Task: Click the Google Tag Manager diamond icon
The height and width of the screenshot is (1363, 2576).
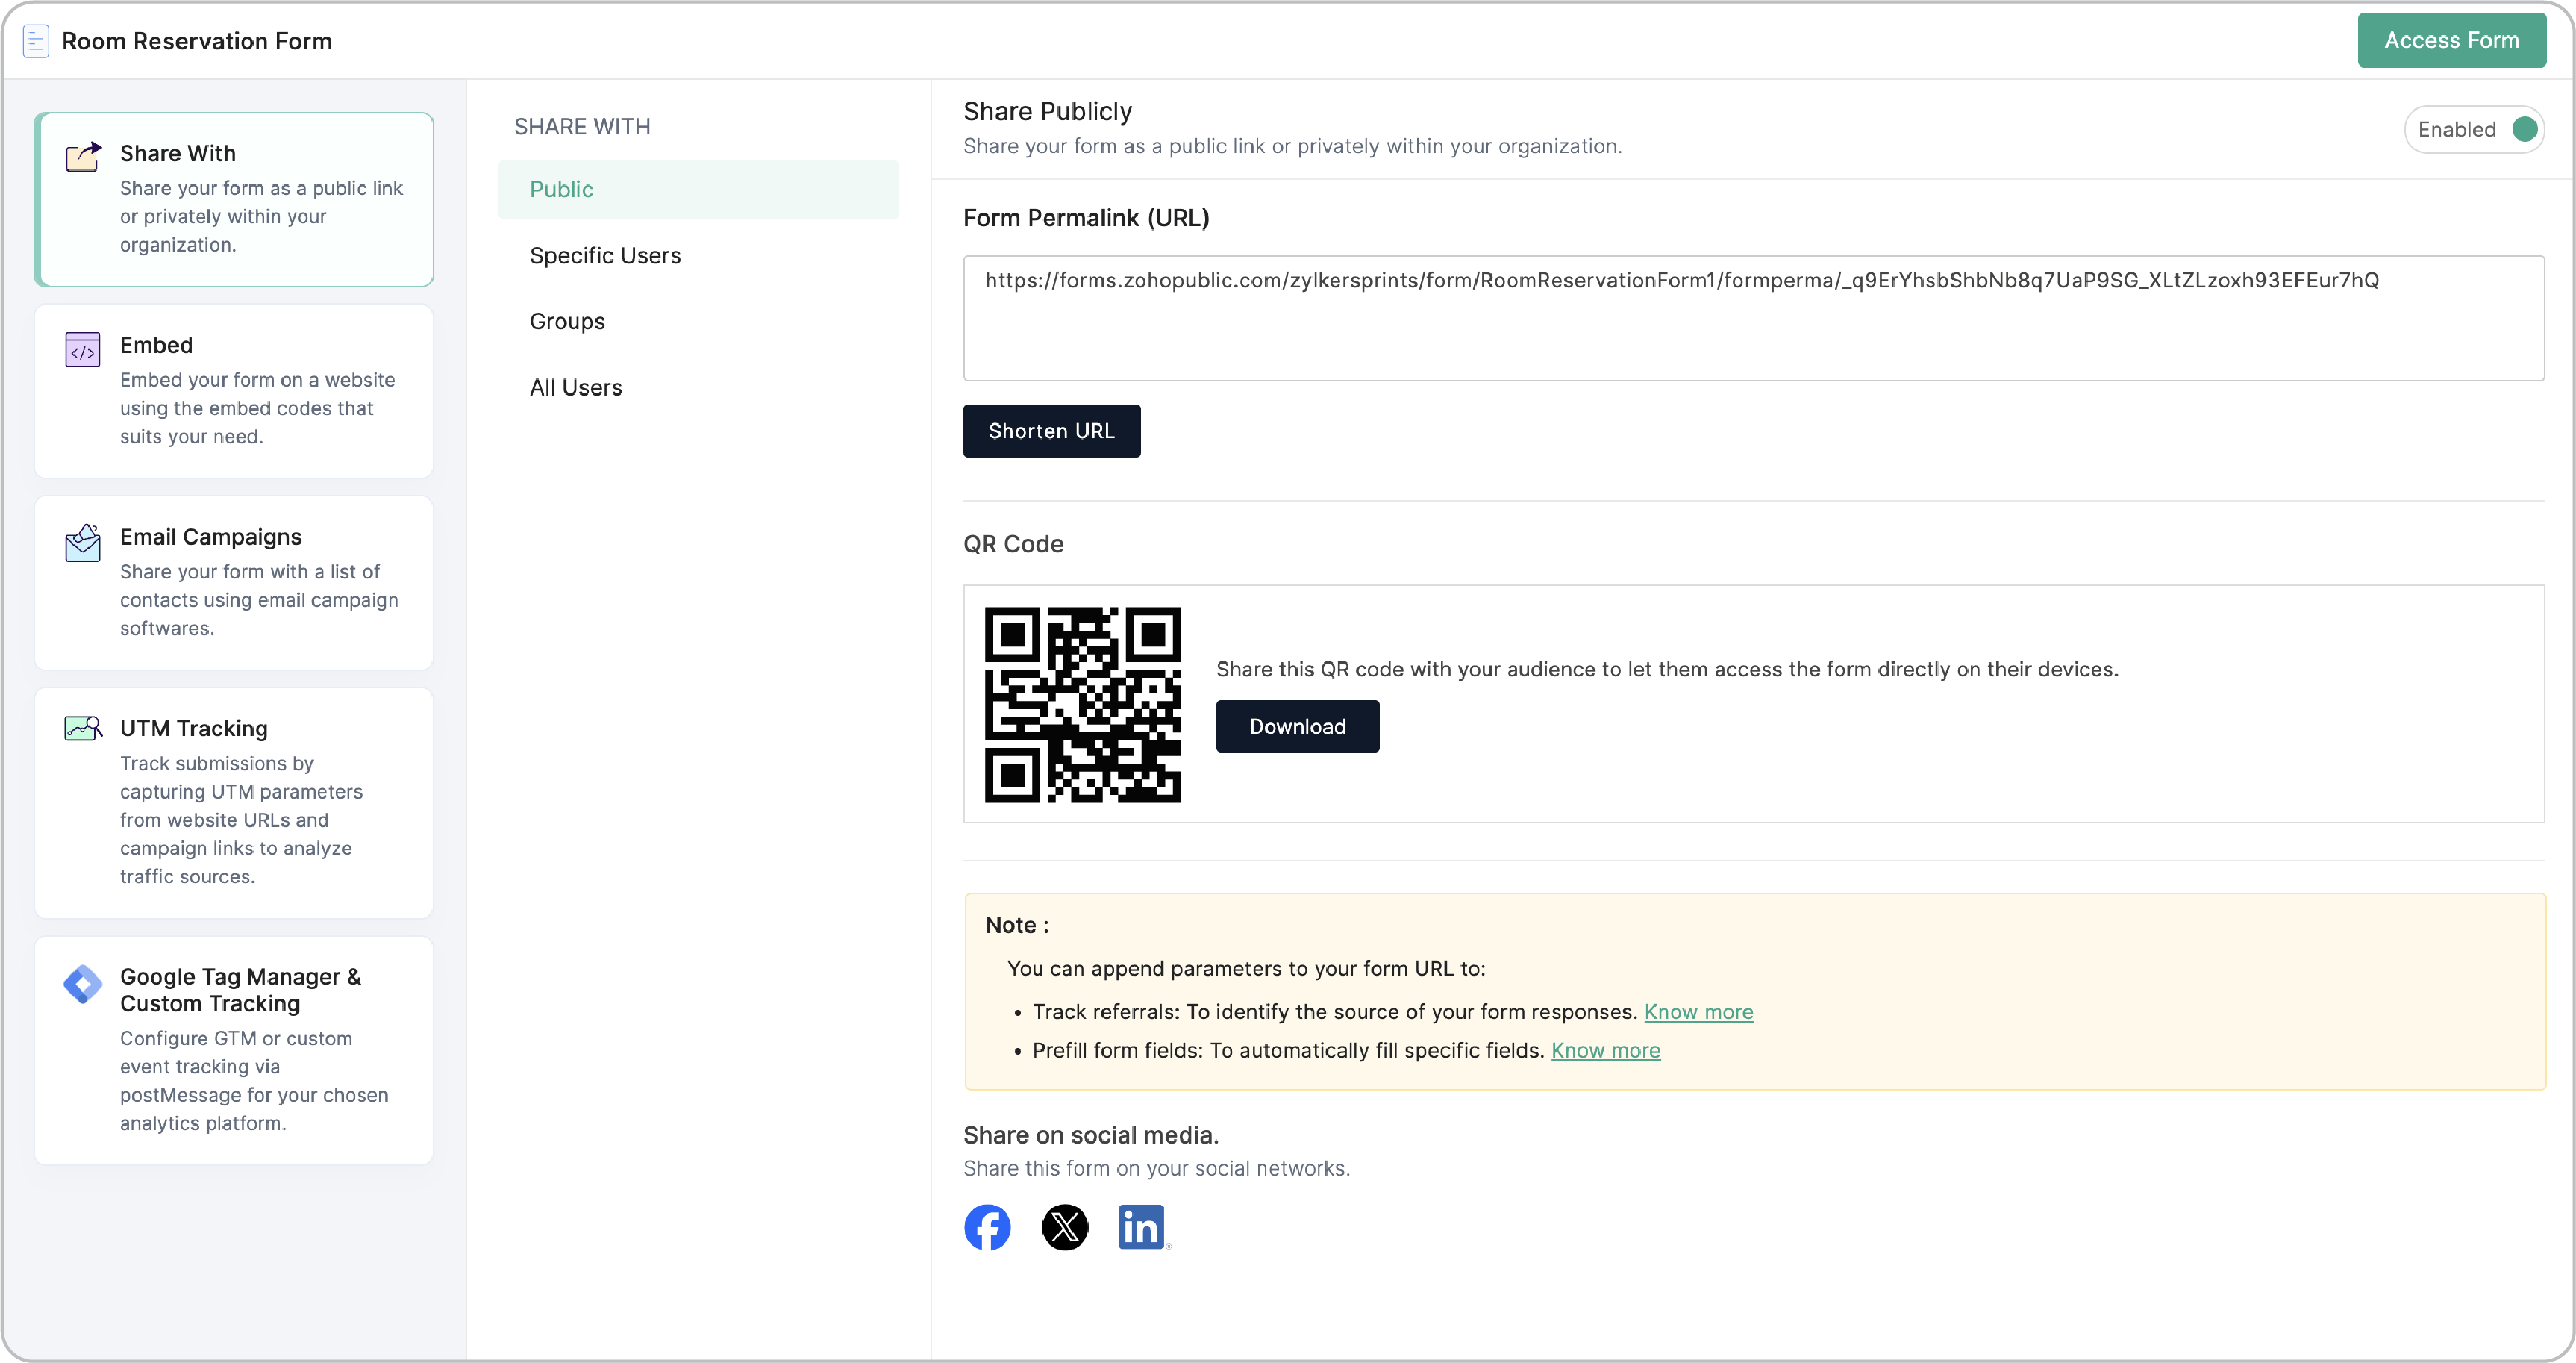Action: click(83, 984)
